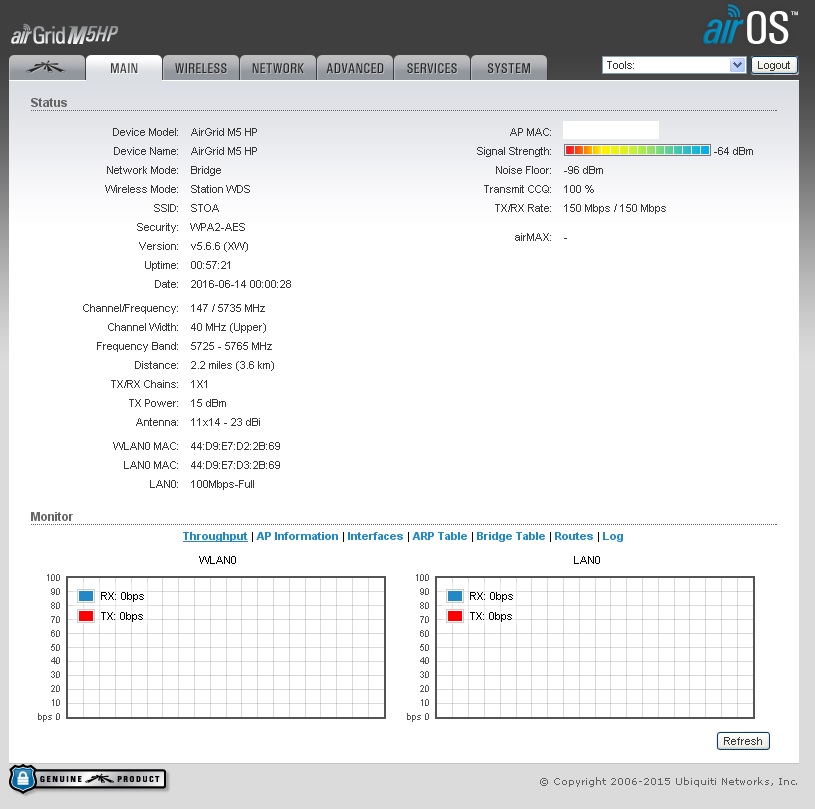Open the Routes link
Screen dimensions: 815x809
click(x=573, y=536)
